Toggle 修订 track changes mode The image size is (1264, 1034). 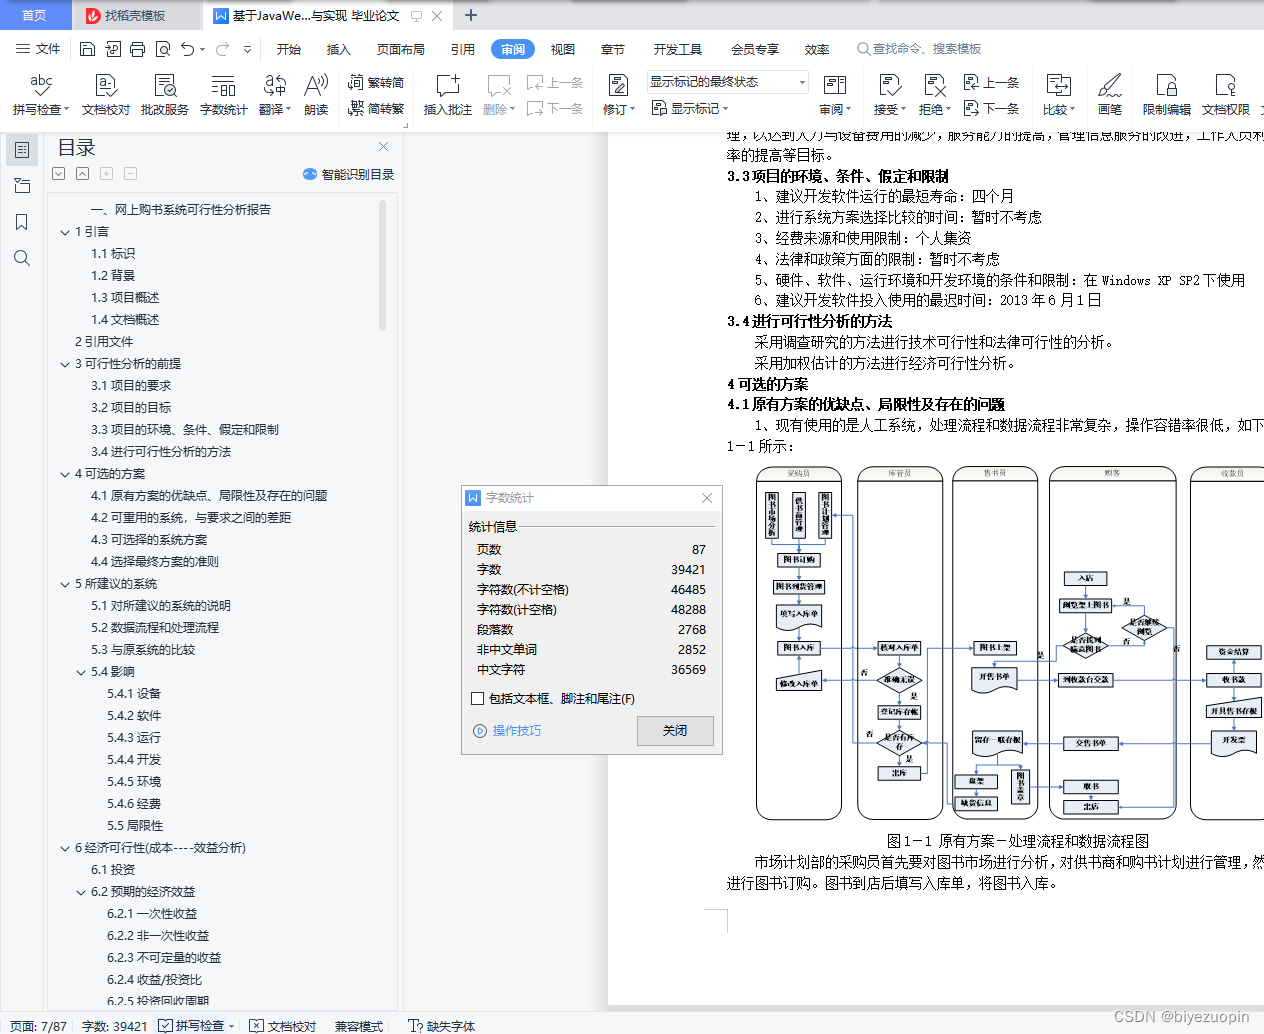pos(620,95)
